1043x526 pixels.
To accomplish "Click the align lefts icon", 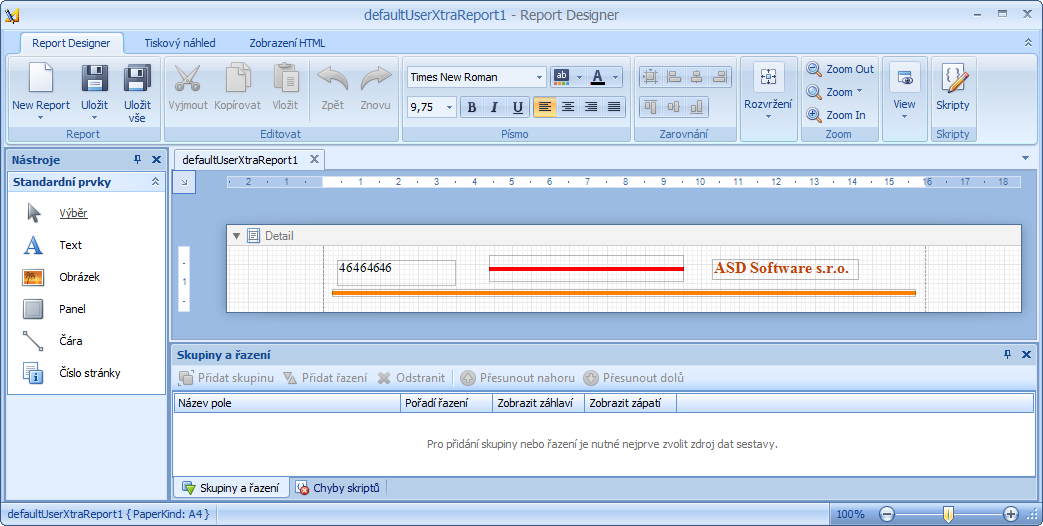I will (x=674, y=77).
